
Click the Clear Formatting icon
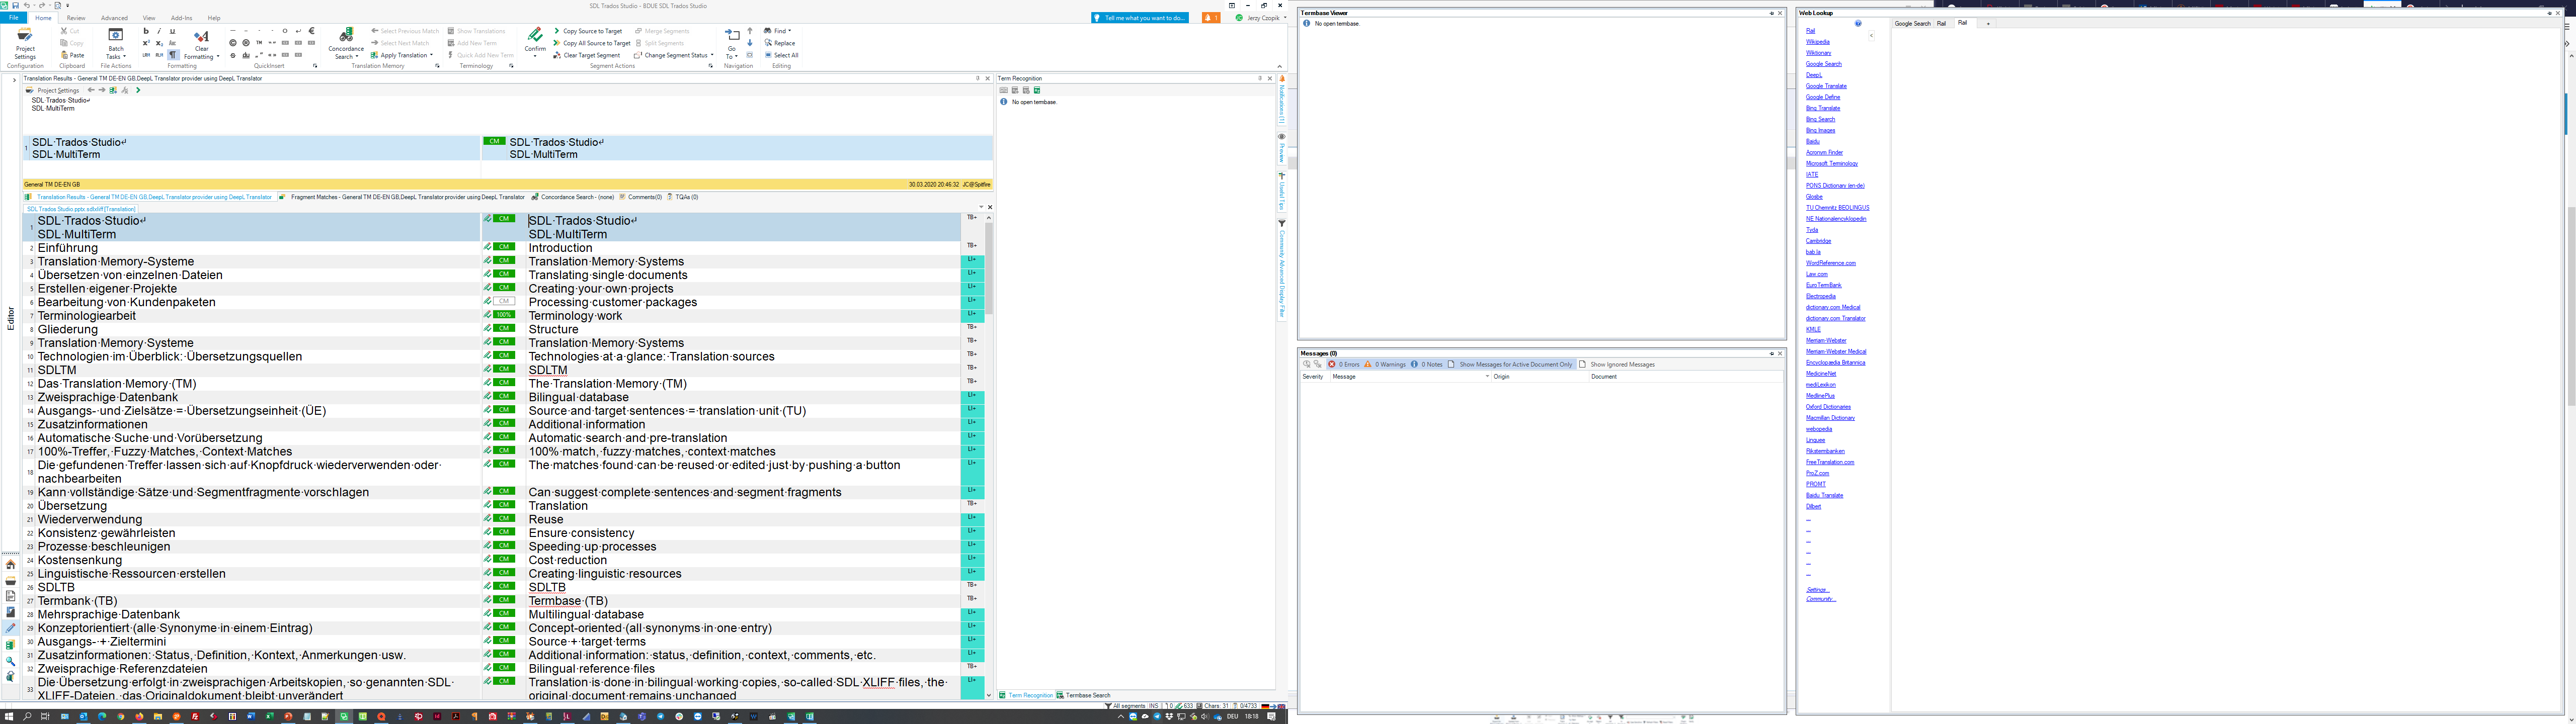[x=202, y=36]
